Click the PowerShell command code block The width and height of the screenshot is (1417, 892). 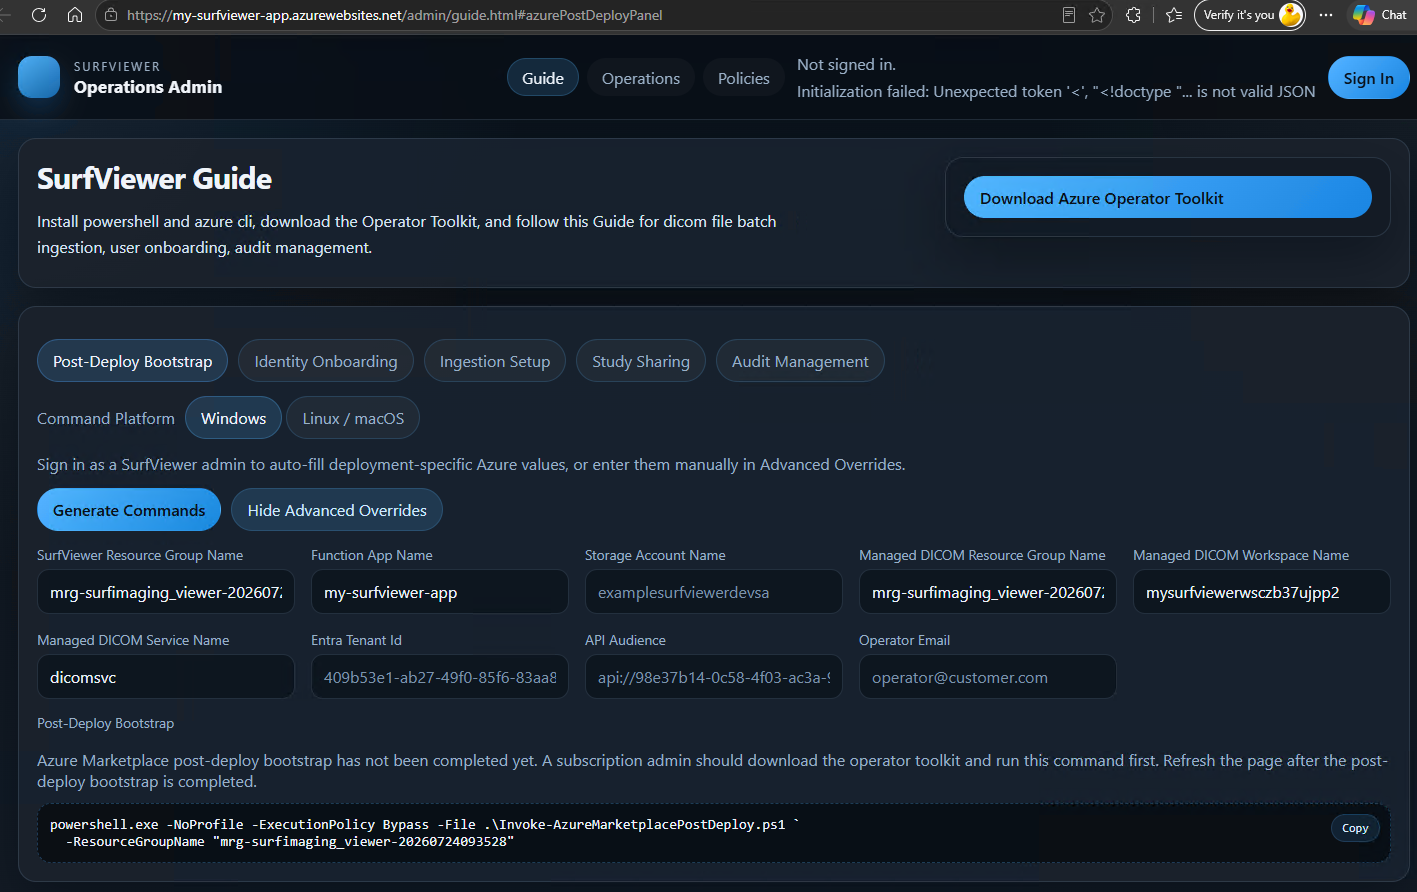[714, 833]
